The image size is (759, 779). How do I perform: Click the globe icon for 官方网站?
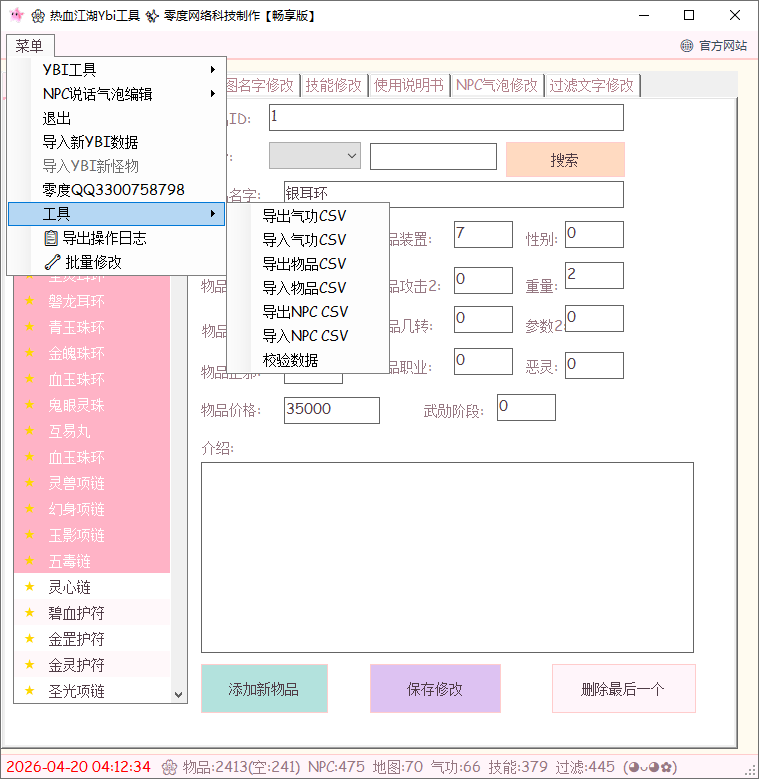686,45
